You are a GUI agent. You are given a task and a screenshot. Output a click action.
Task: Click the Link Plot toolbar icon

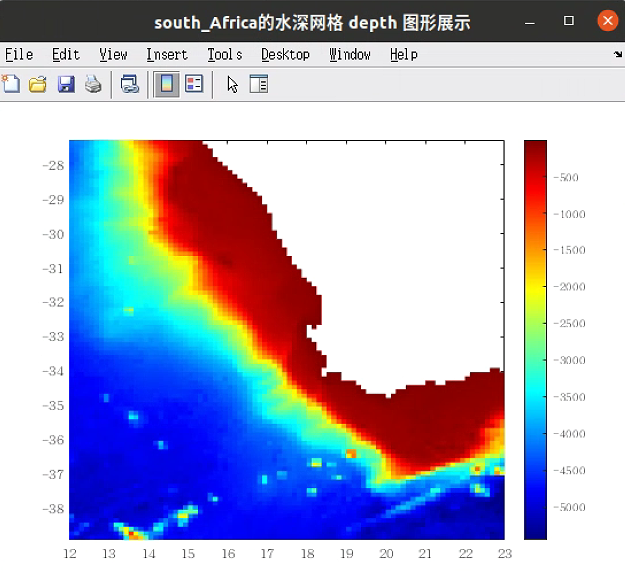[130, 84]
